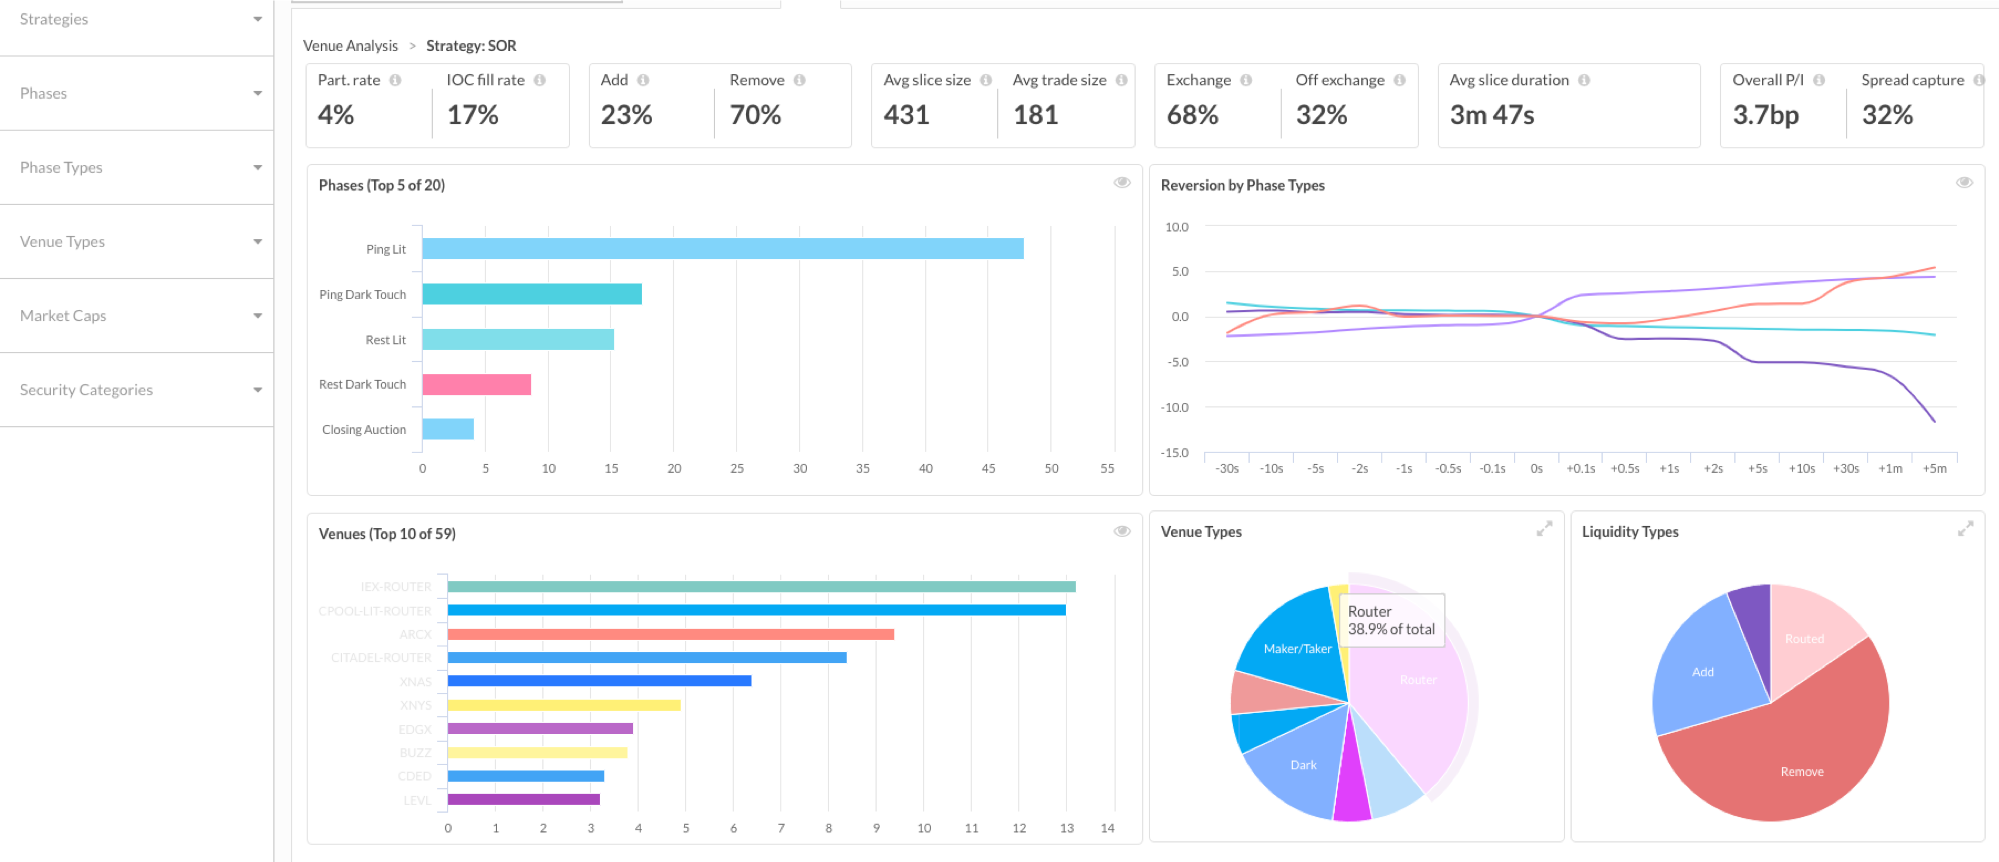Click the 3m 47s slice duration value

pos(1492,115)
